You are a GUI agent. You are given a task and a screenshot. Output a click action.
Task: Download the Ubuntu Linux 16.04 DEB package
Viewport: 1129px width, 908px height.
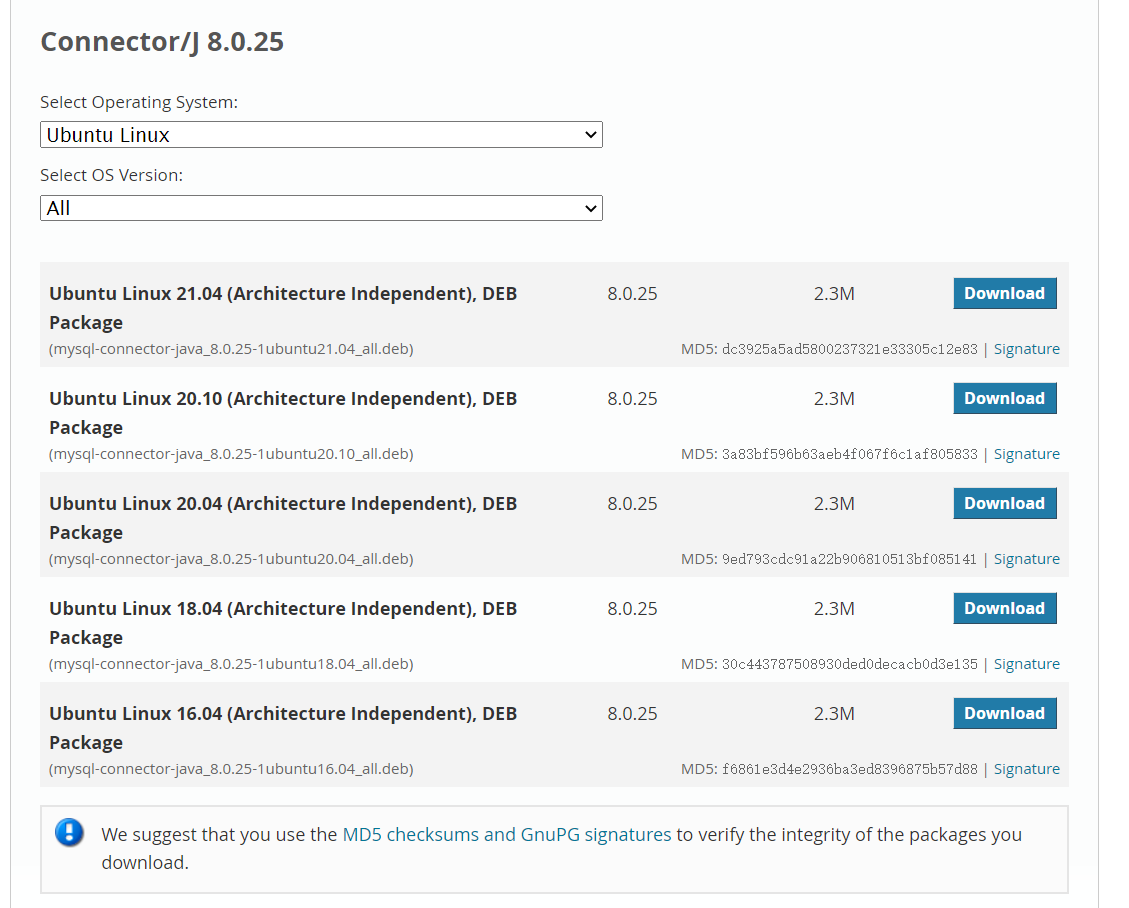click(x=1004, y=714)
